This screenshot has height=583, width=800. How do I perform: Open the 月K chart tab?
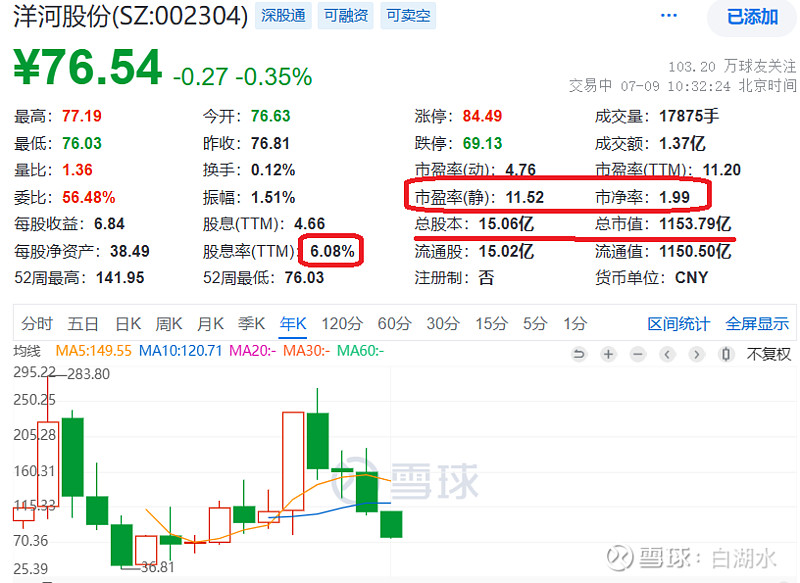[x=210, y=323]
